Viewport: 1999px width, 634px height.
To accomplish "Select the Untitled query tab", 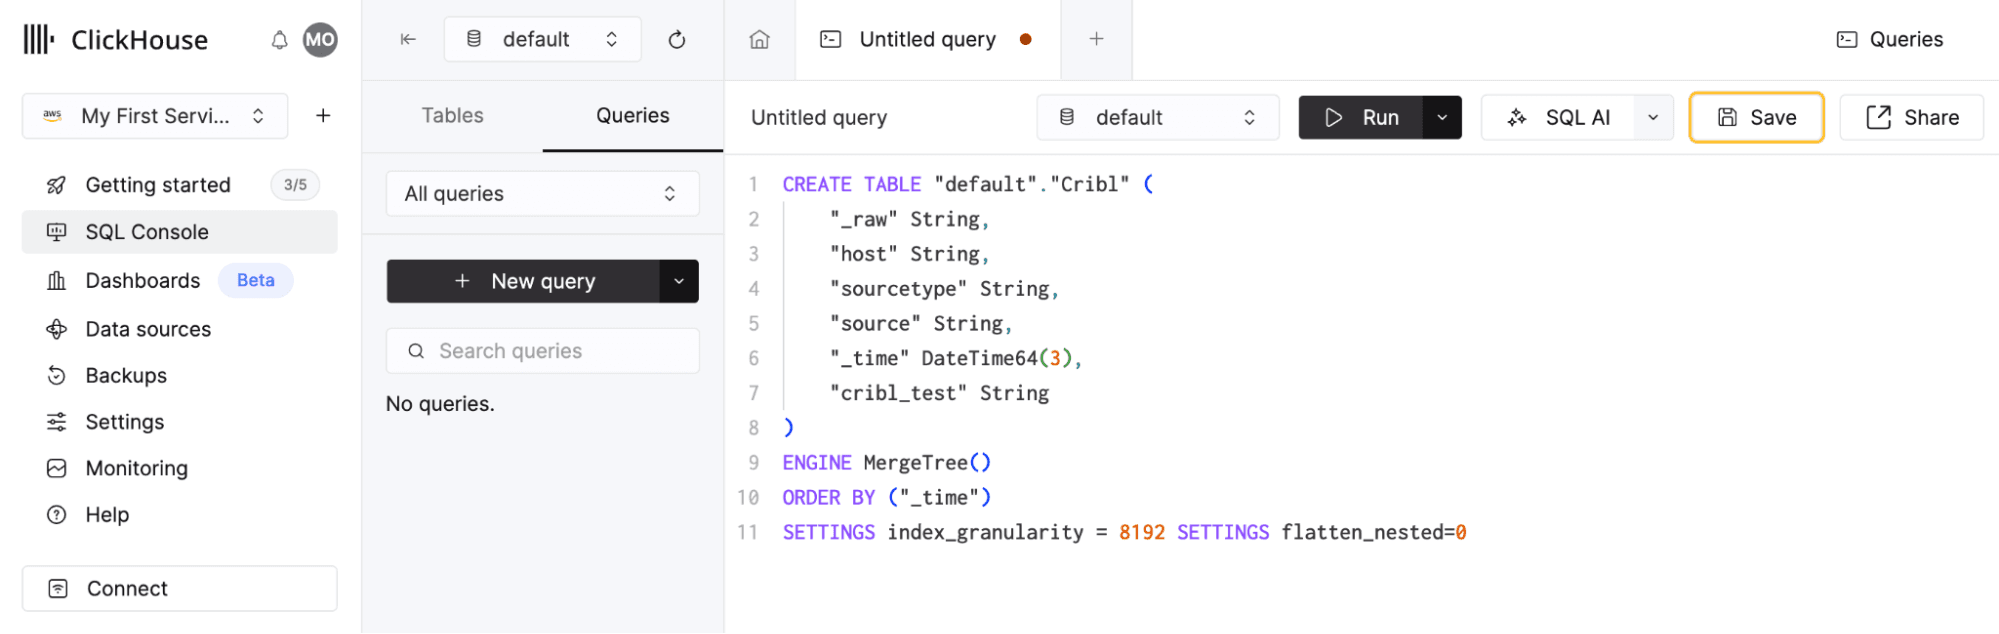I will 927,39.
